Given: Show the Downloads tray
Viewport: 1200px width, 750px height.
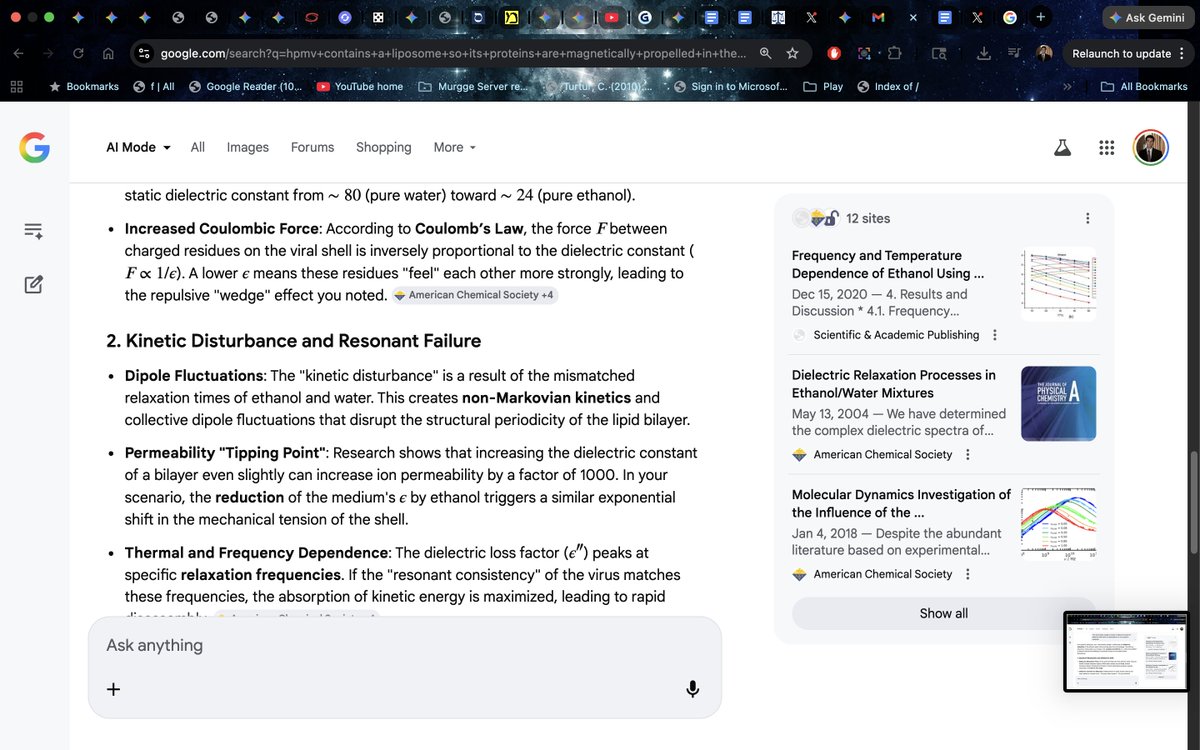Looking at the screenshot, I should [x=984, y=53].
